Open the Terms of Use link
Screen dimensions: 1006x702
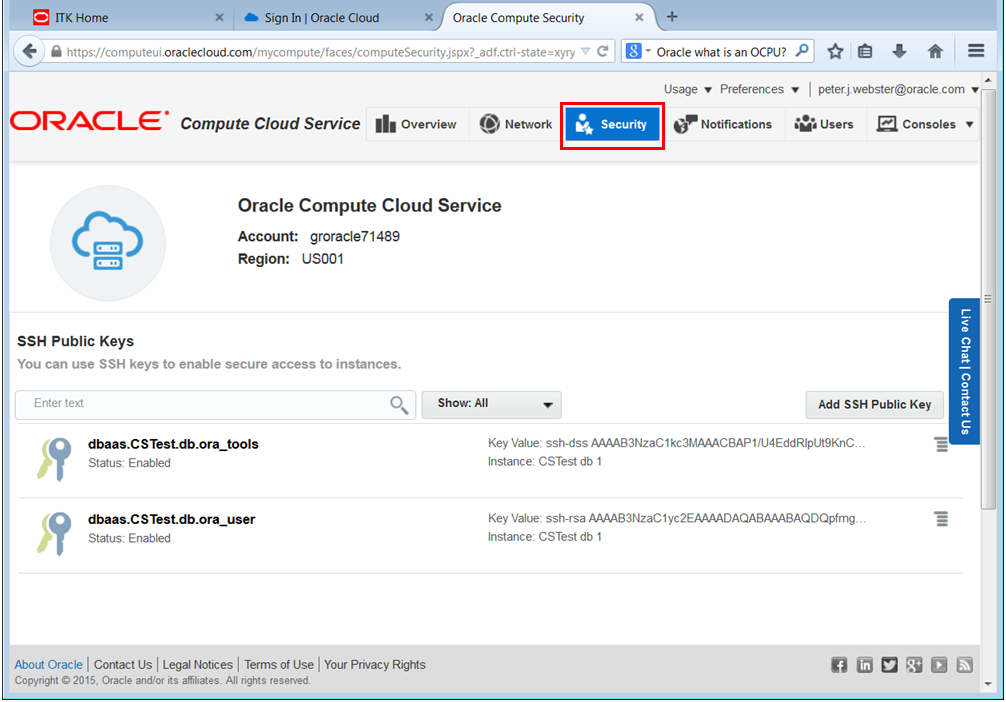point(279,665)
